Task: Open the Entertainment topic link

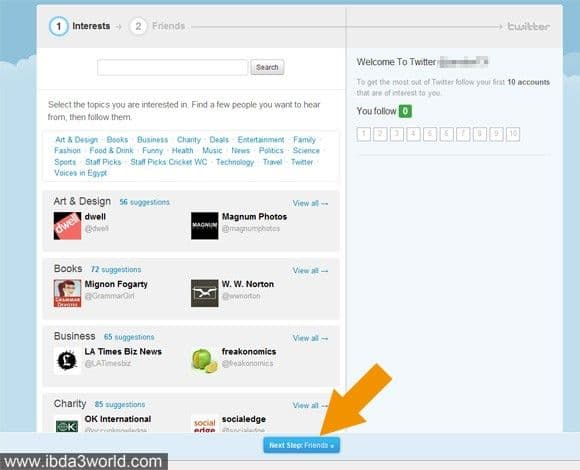Action: point(261,140)
